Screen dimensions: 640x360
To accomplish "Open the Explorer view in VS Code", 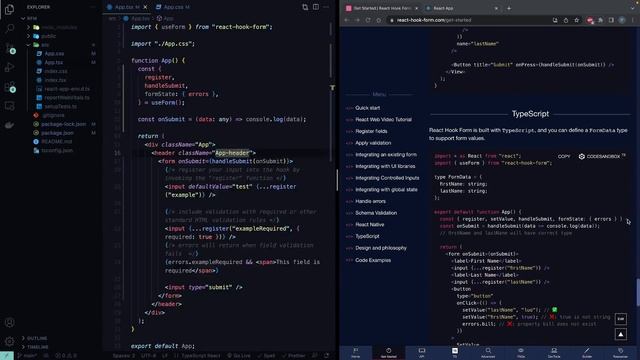I will [9, 9].
